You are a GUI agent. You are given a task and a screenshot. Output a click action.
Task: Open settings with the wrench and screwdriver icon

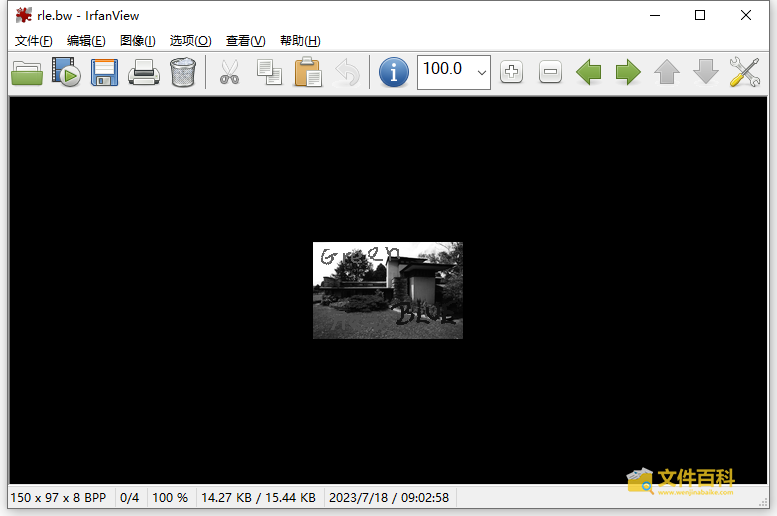[x=745, y=72]
